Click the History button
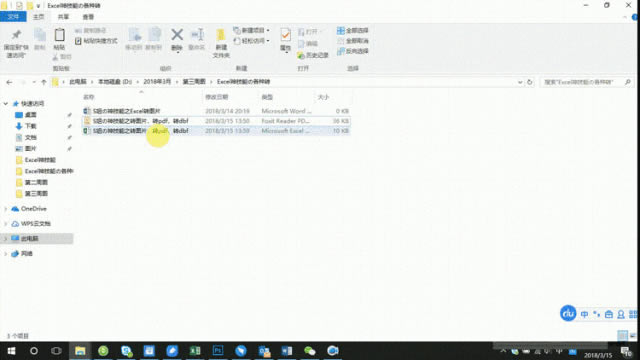Image resolution: width=640 pixels, height=360 pixels. (x=313, y=55)
